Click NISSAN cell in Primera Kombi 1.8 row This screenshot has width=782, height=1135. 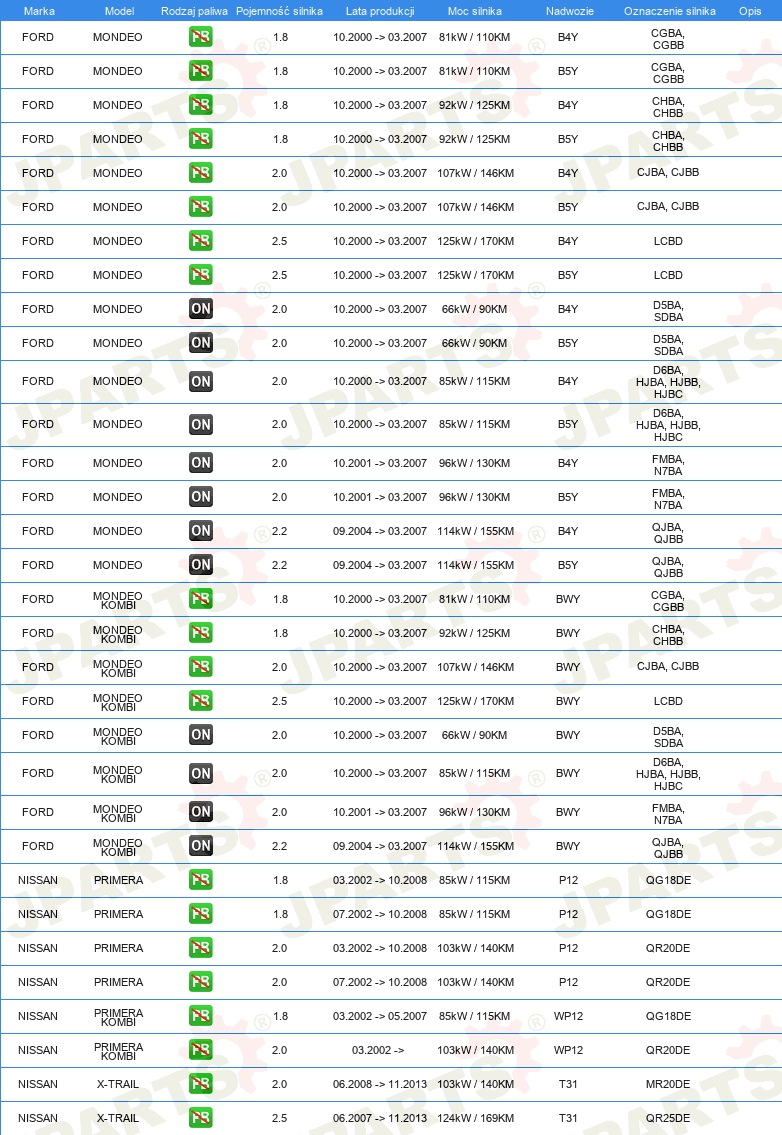38,1016
